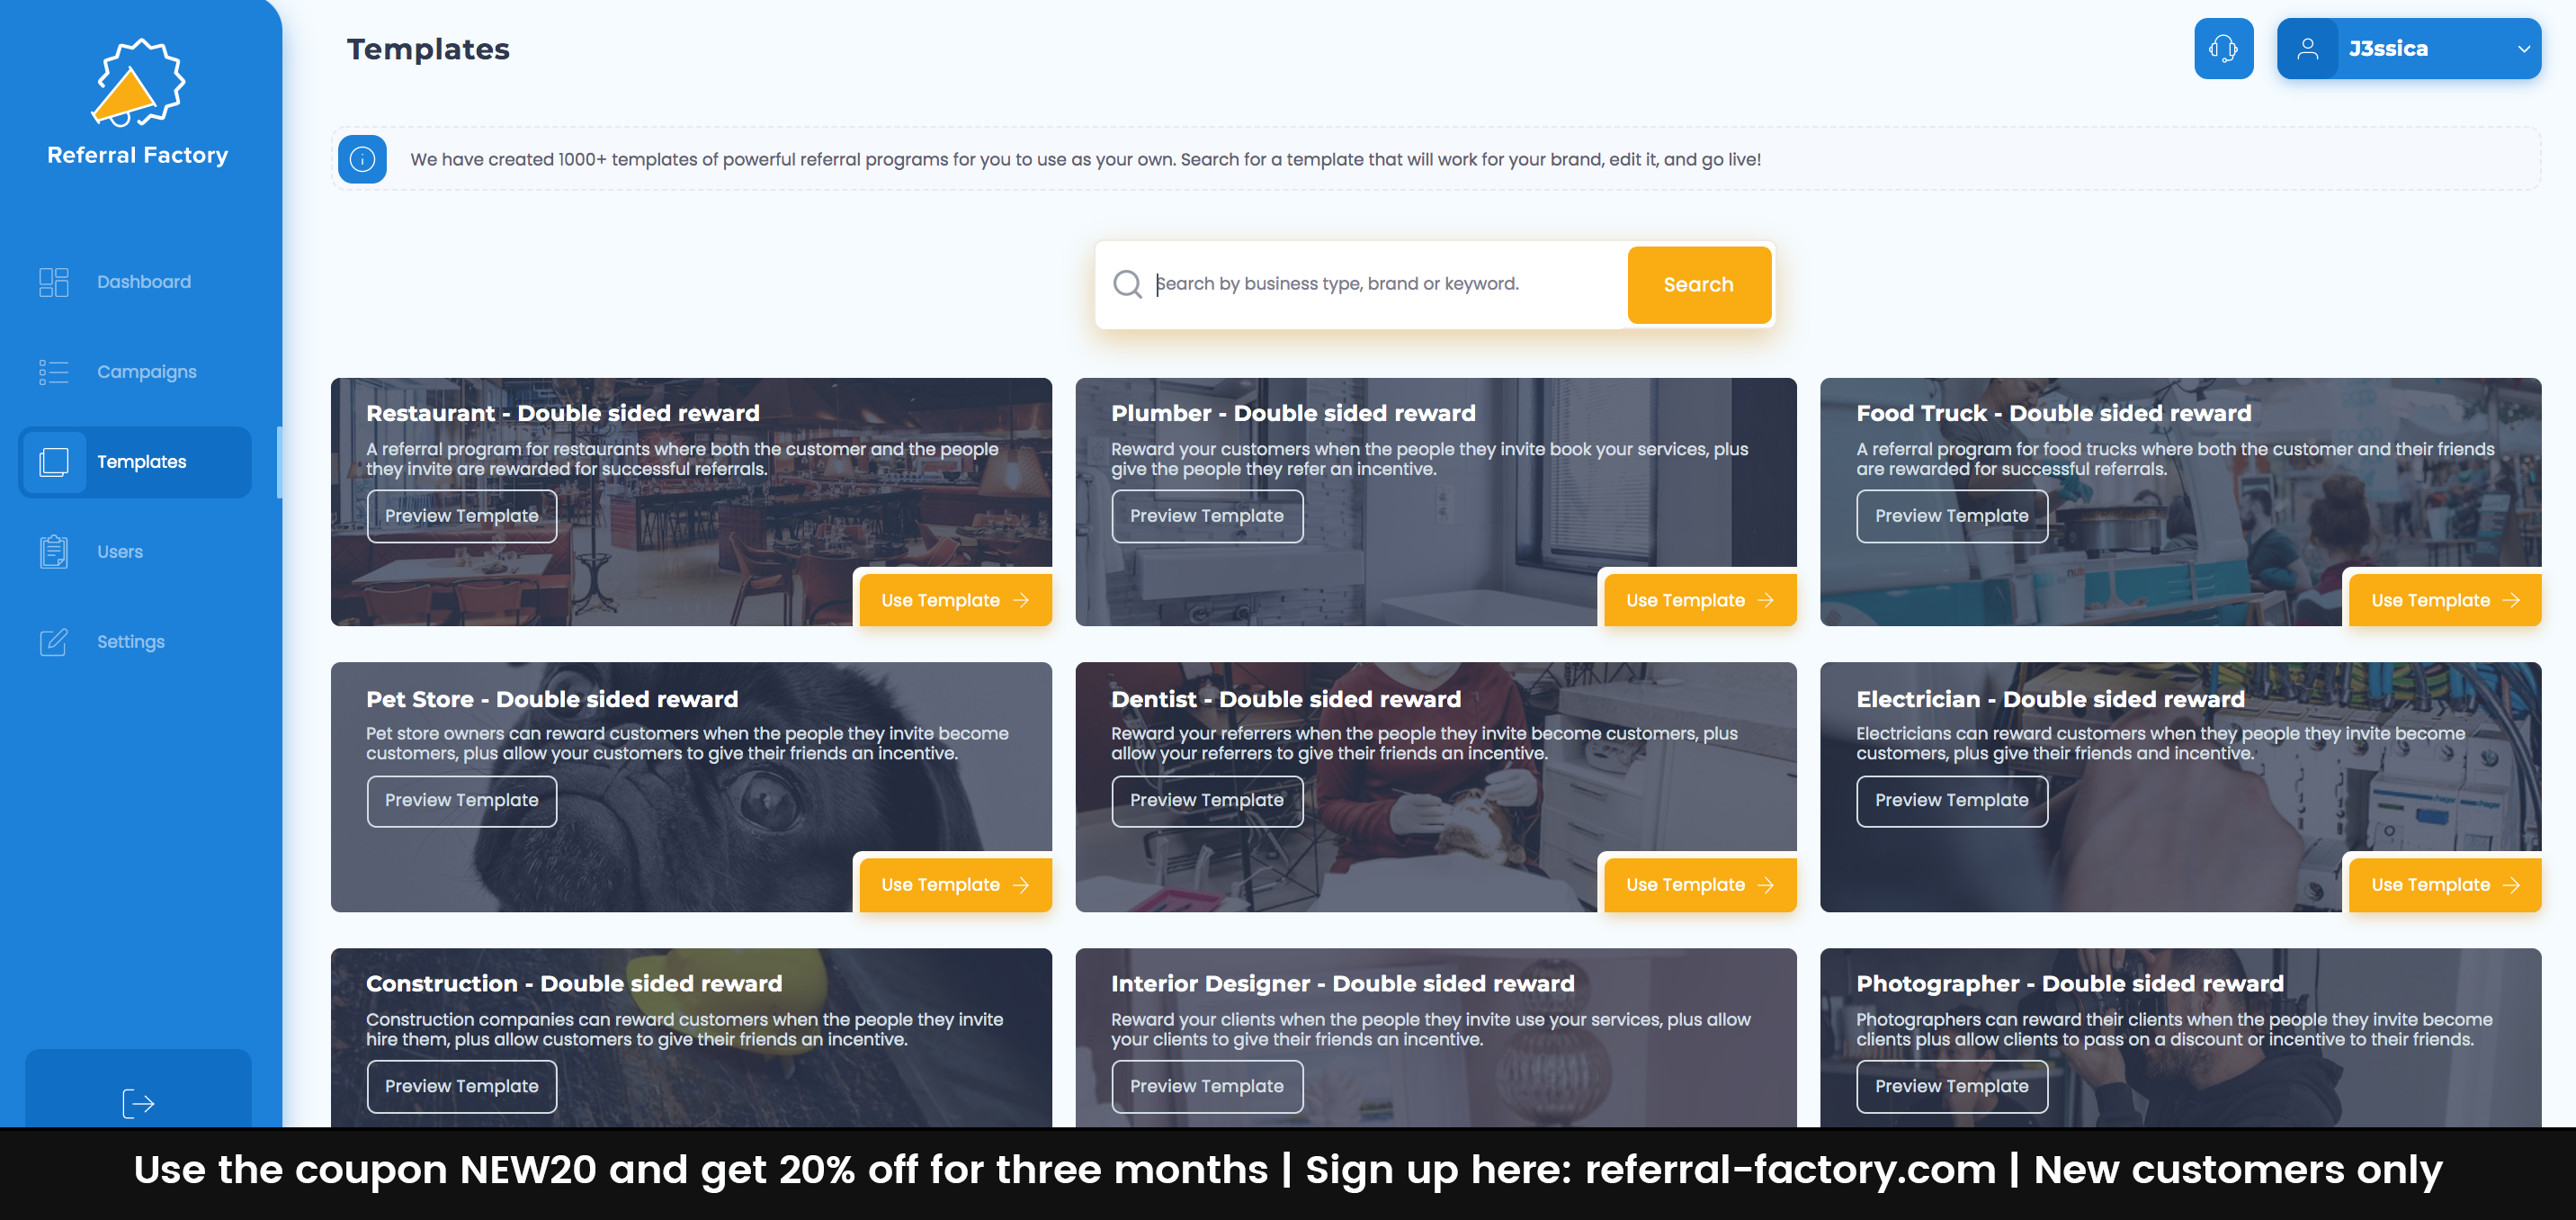Select the Campaigns icon in sidebar
Viewport: 2576px width, 1220px height.
(54, 371)
